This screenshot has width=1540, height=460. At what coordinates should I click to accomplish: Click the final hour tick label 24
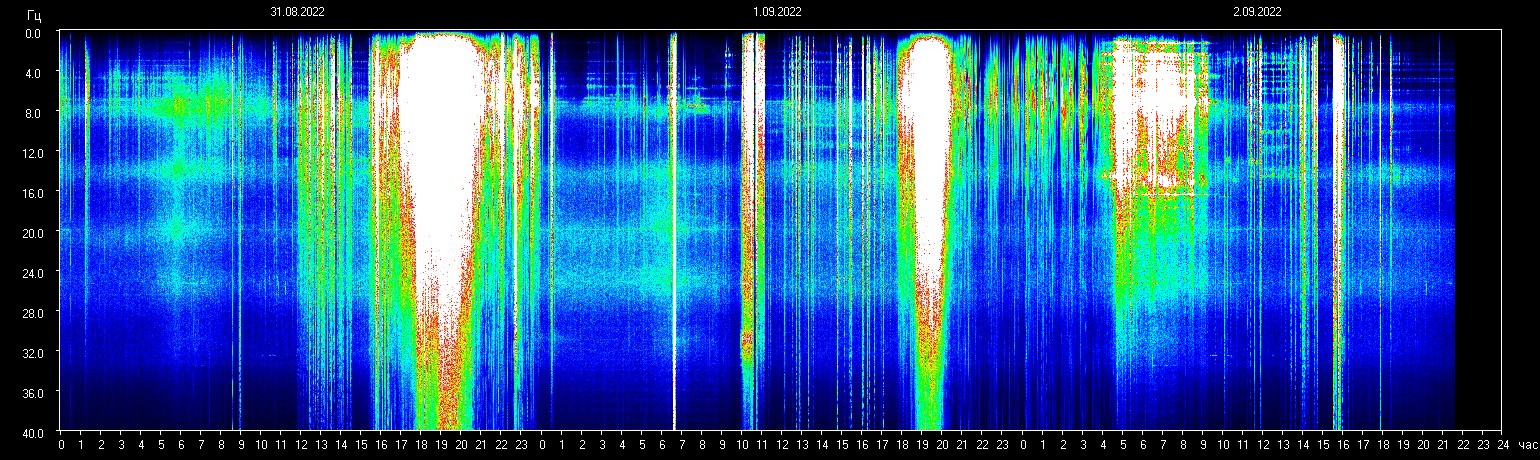pos(1502,445)
